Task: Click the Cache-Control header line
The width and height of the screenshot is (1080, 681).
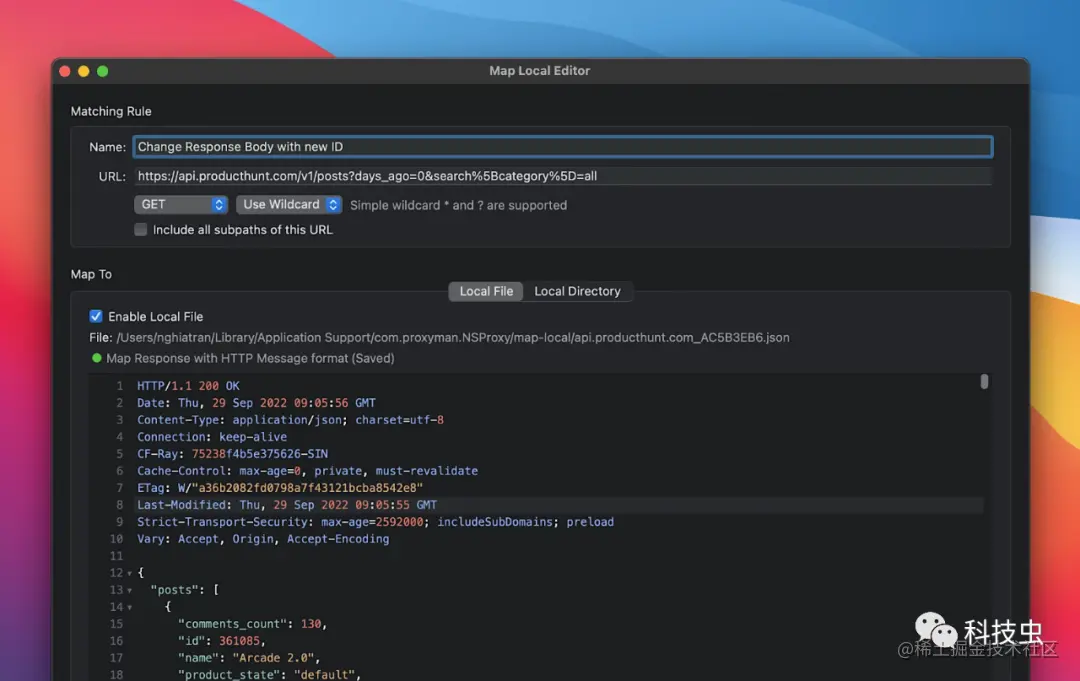Action: (x=307, y=471)
